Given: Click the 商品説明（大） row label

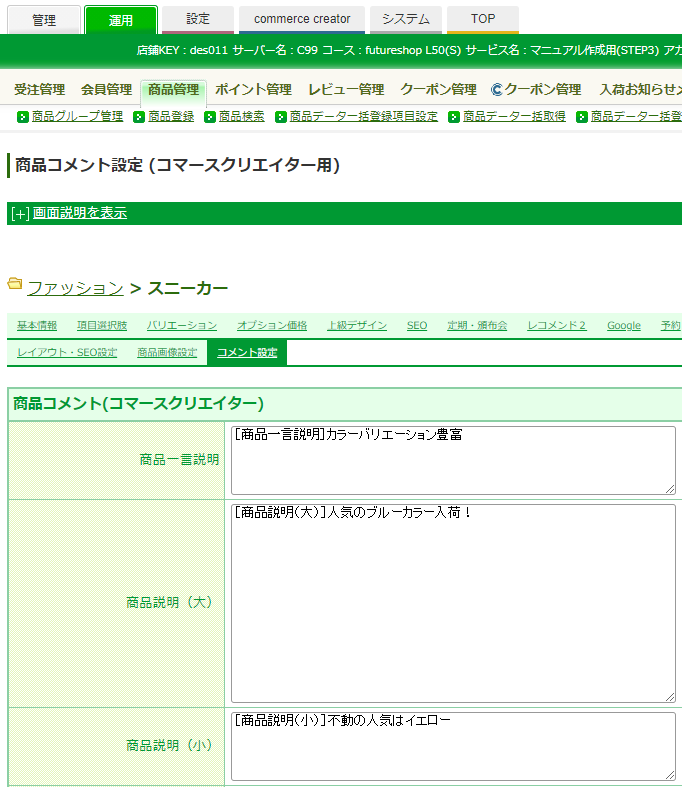Looking at the screenshot, I should point(169,602).
